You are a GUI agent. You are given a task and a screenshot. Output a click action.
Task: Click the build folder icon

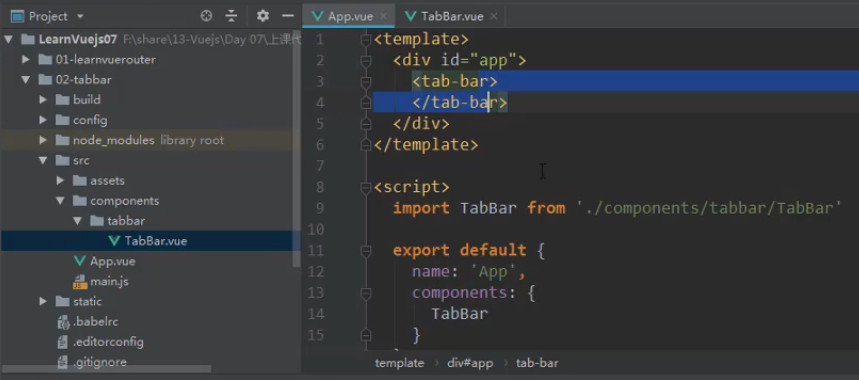pos(62,100)
